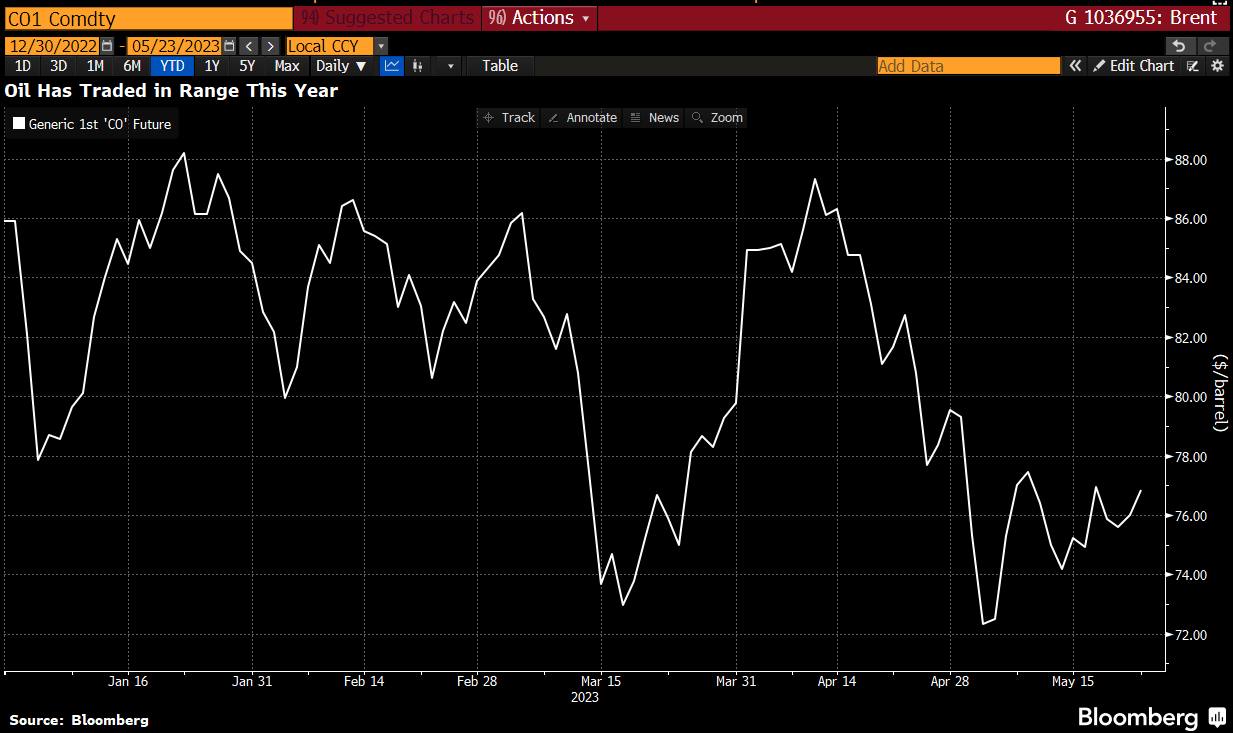1233x733 pixels.
Task: Click the May 15 x-axis label
Action: point(1074,682)
